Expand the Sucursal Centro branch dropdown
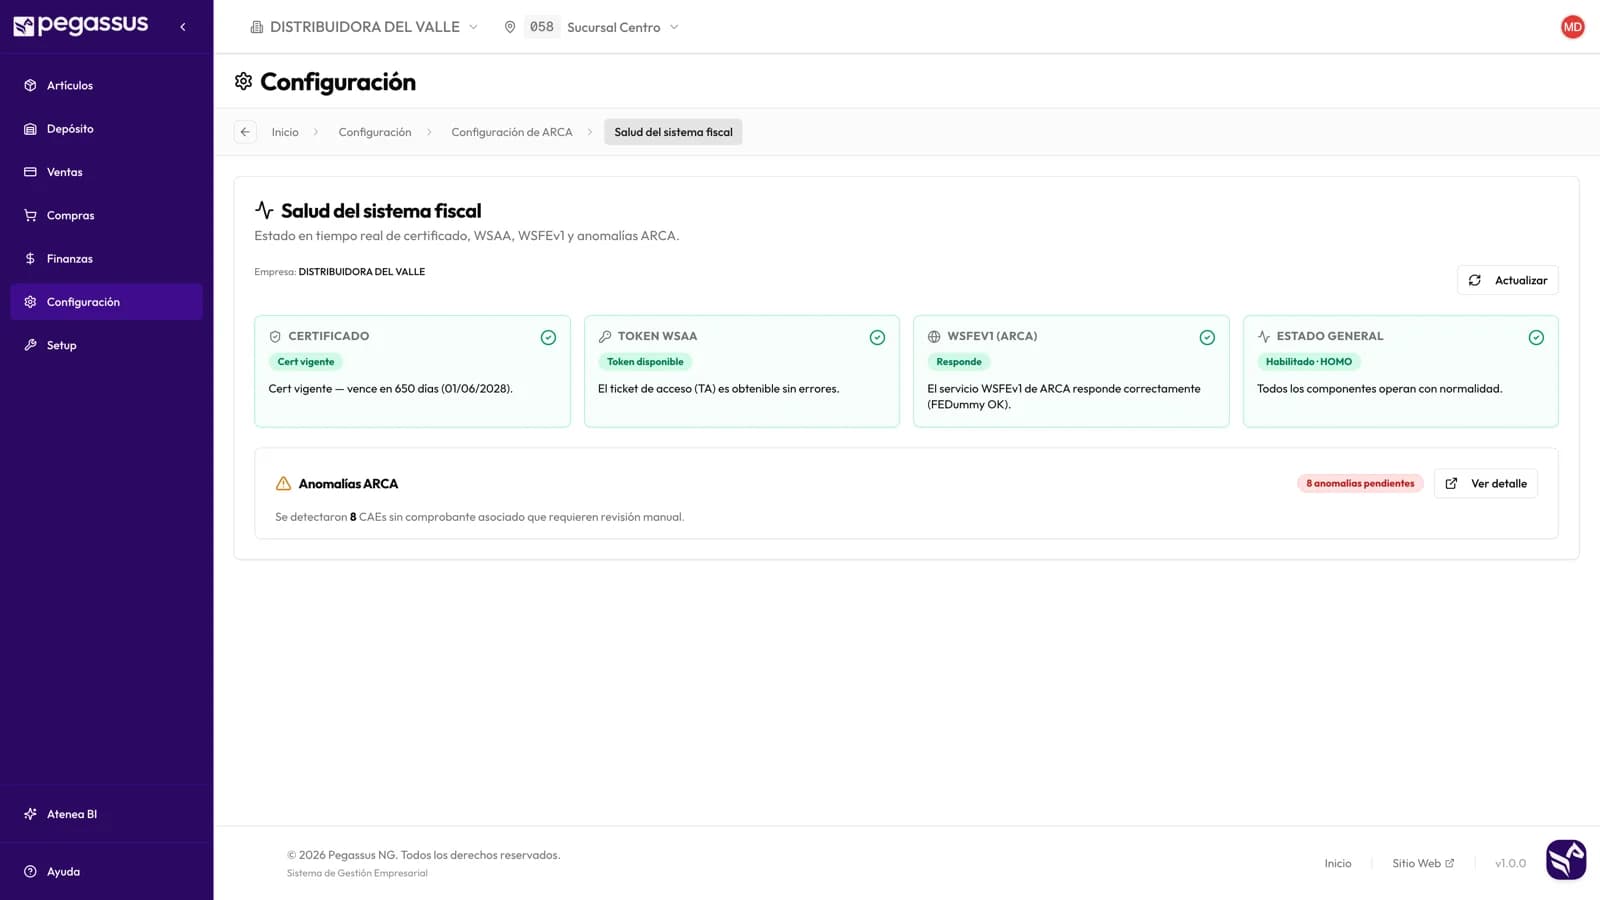The height and width of the screenshot is (900, 1600). pos(604,27)
